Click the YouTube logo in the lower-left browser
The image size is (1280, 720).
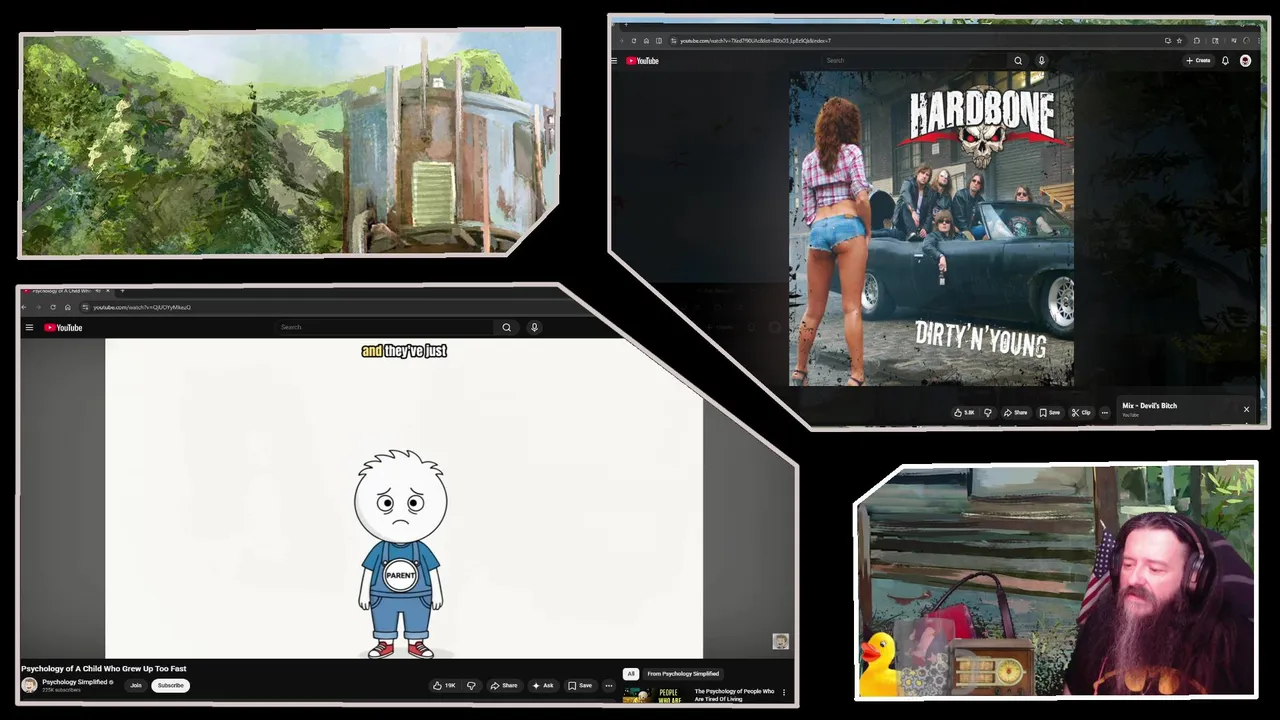63,327
